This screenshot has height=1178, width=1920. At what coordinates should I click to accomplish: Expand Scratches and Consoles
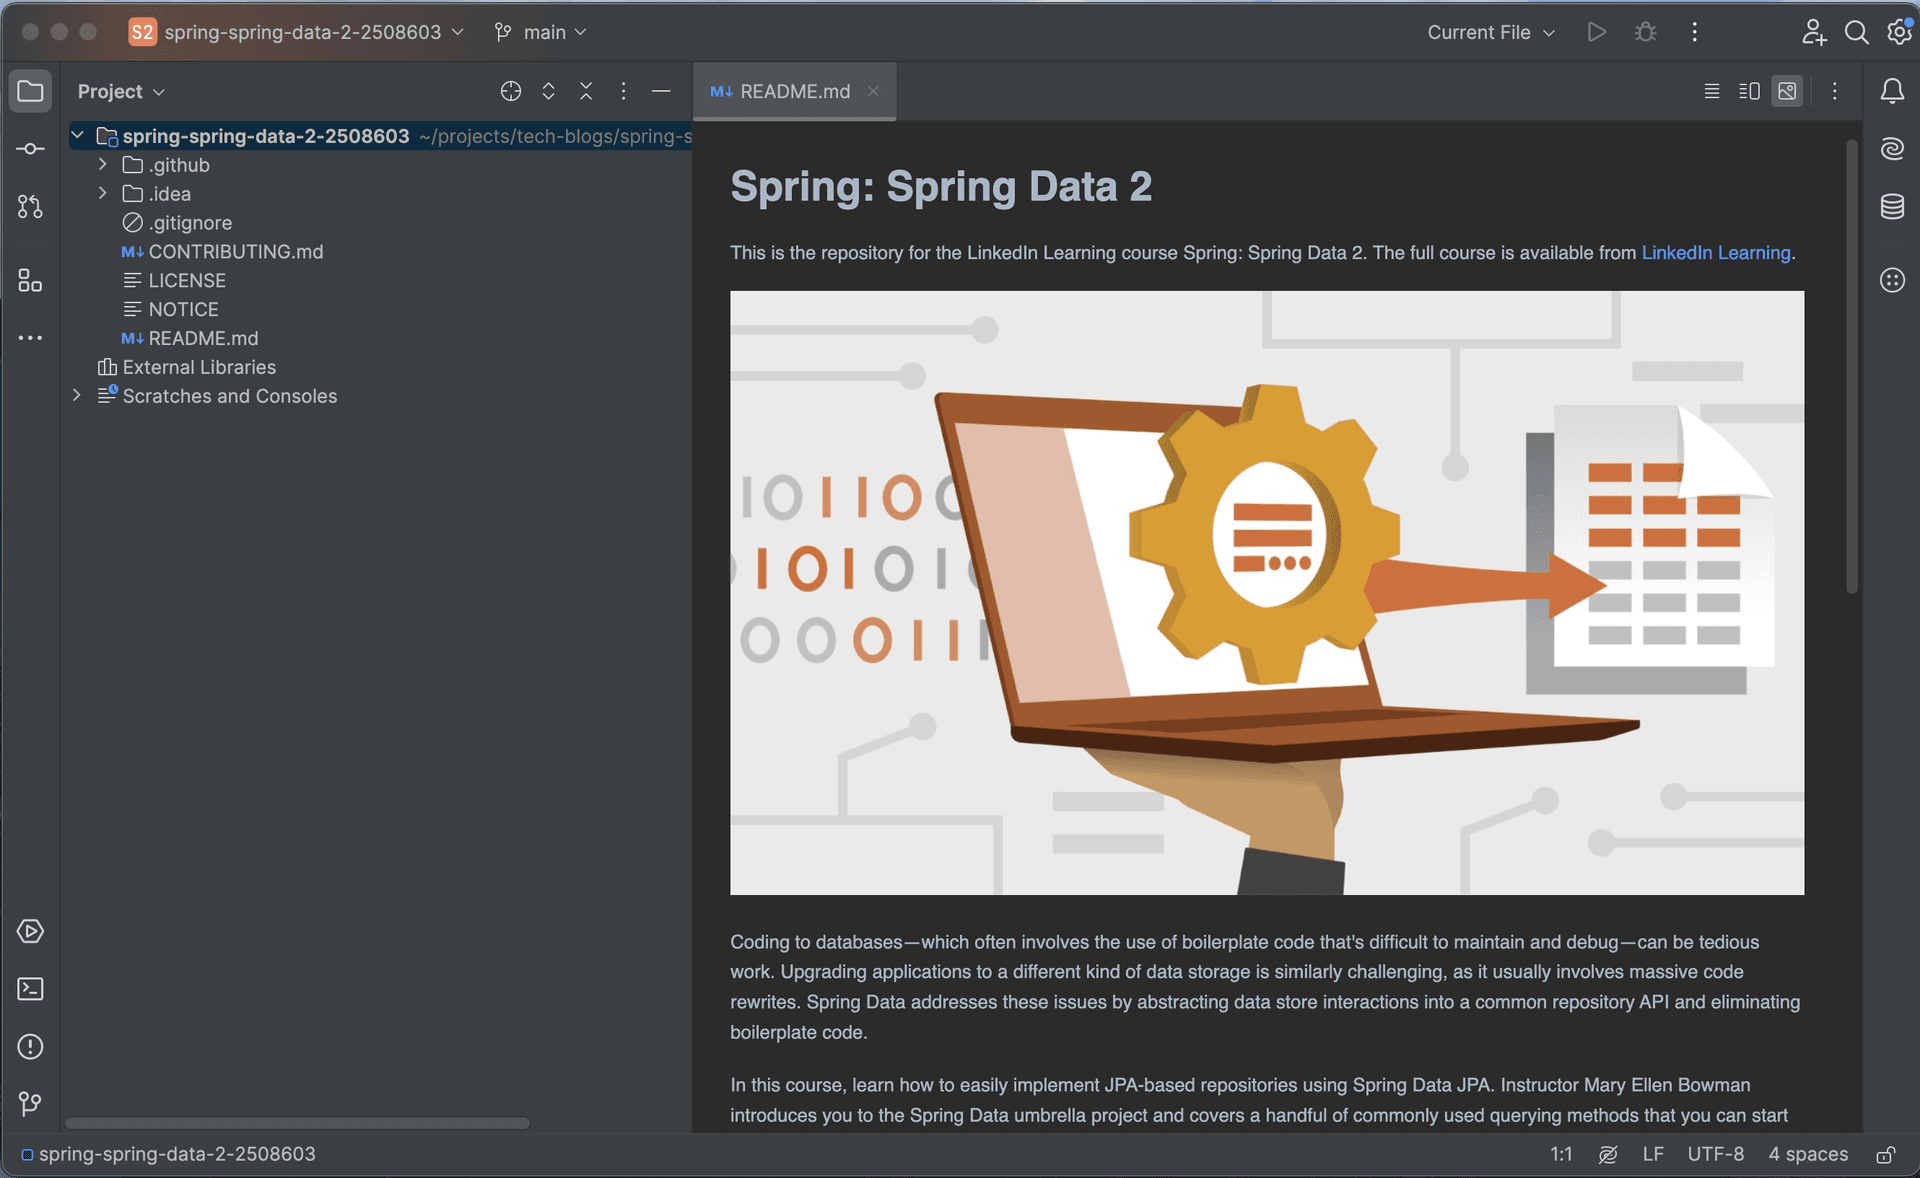coord(77,395)
